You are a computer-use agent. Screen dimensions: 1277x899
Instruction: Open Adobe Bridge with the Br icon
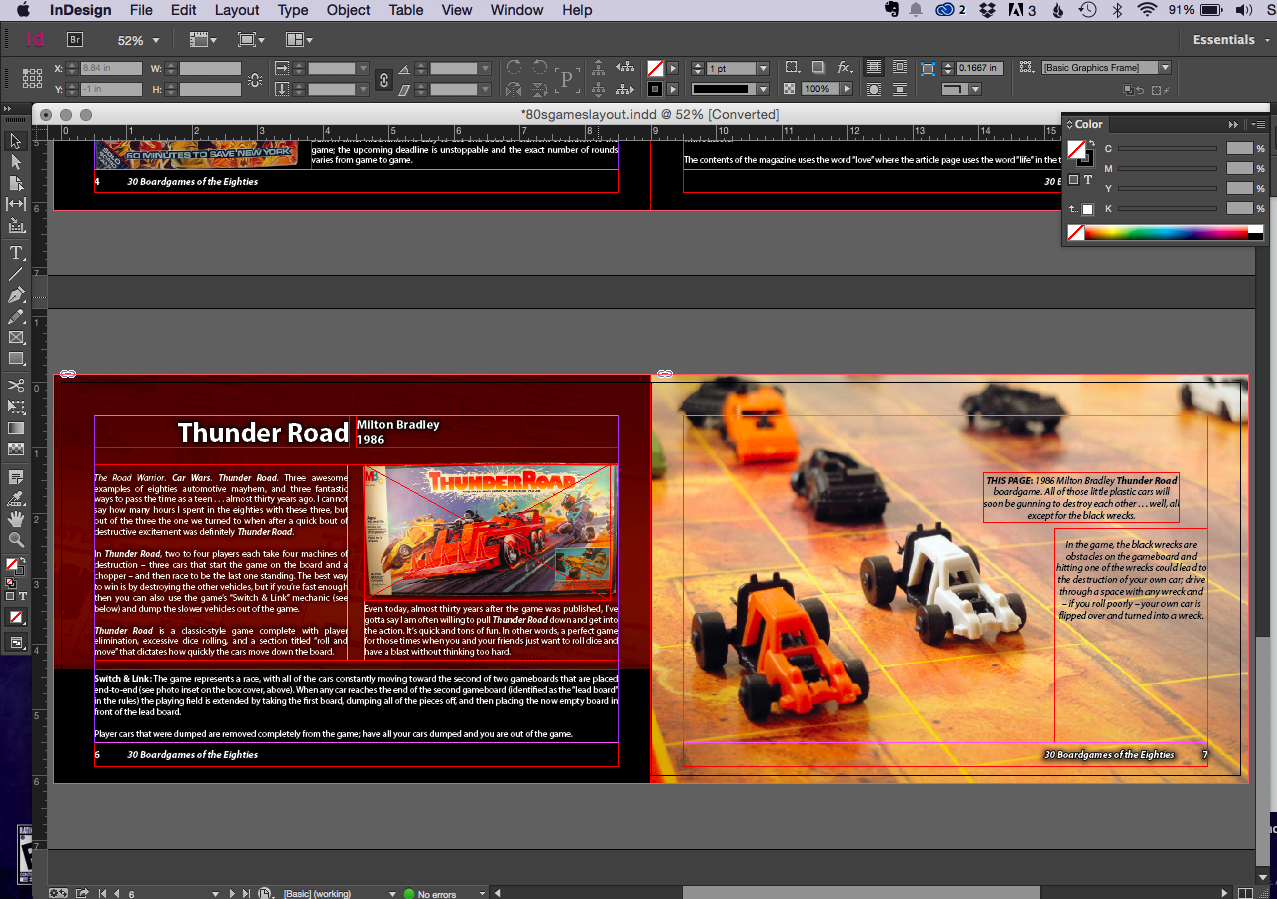point(75,40)
